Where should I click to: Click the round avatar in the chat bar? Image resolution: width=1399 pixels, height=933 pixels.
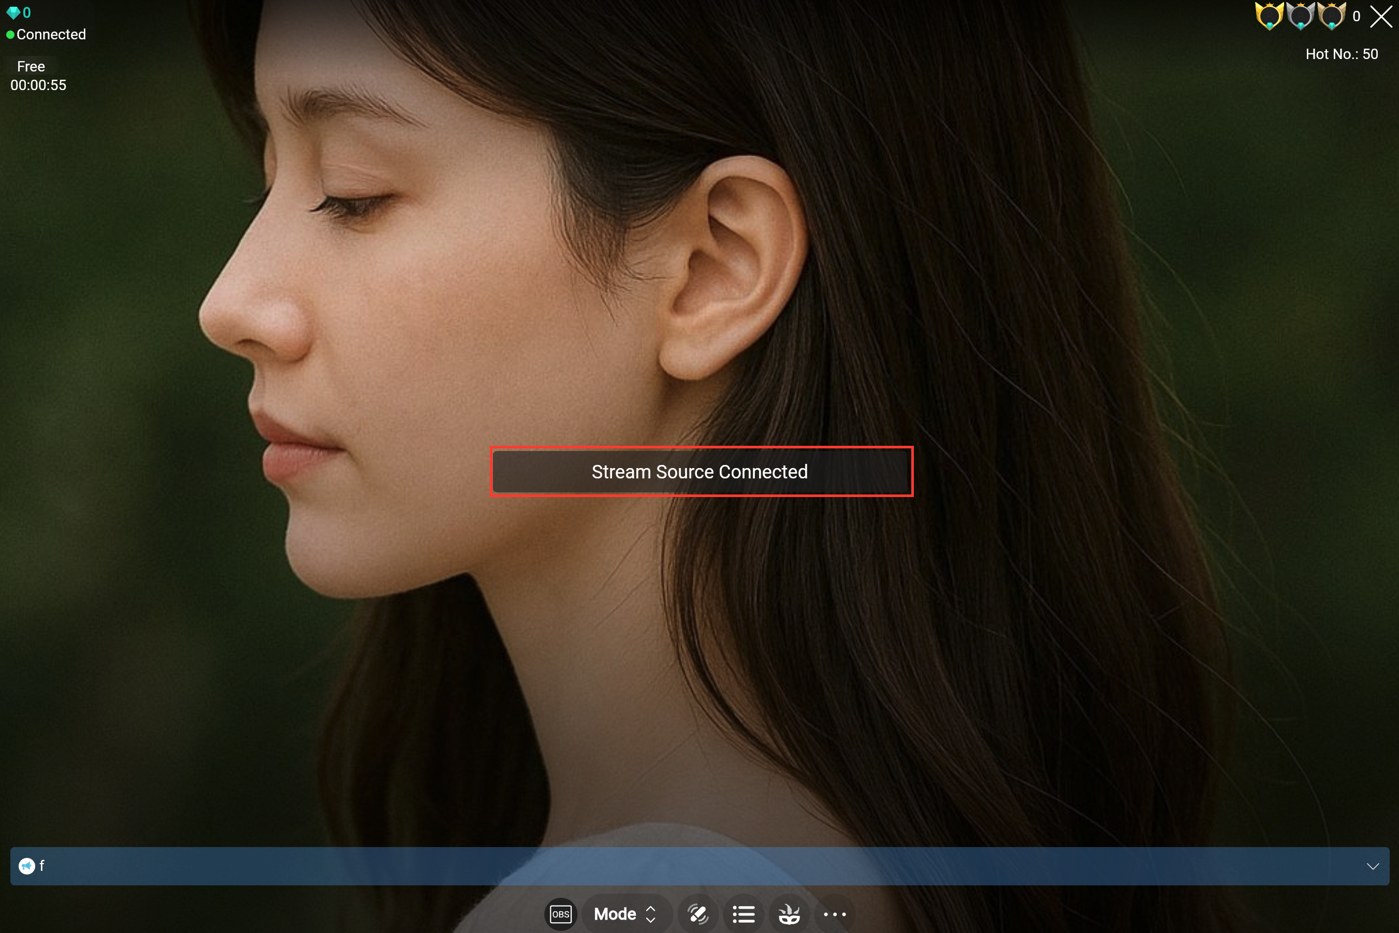coord(27,866)
